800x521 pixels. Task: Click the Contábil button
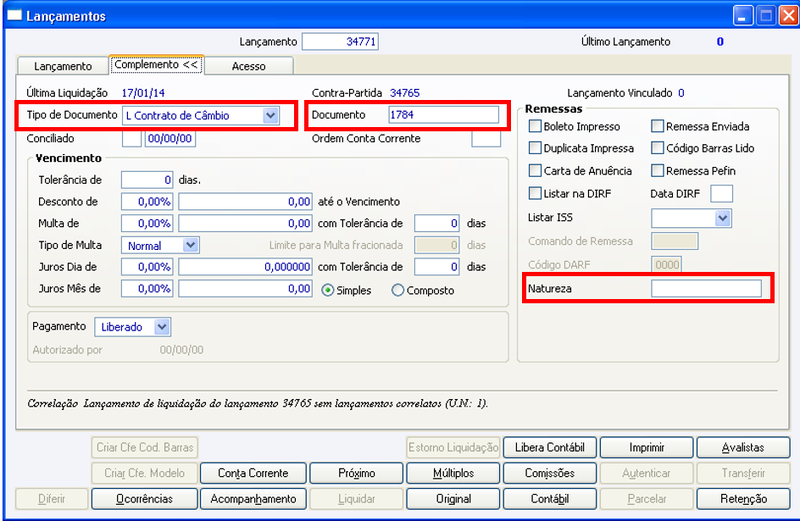click(x=549, y=499)
